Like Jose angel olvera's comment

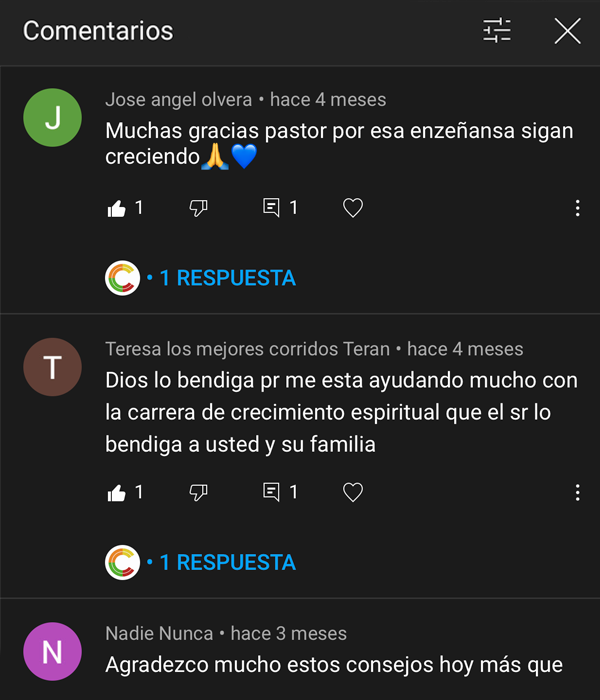tap(115, 208)
